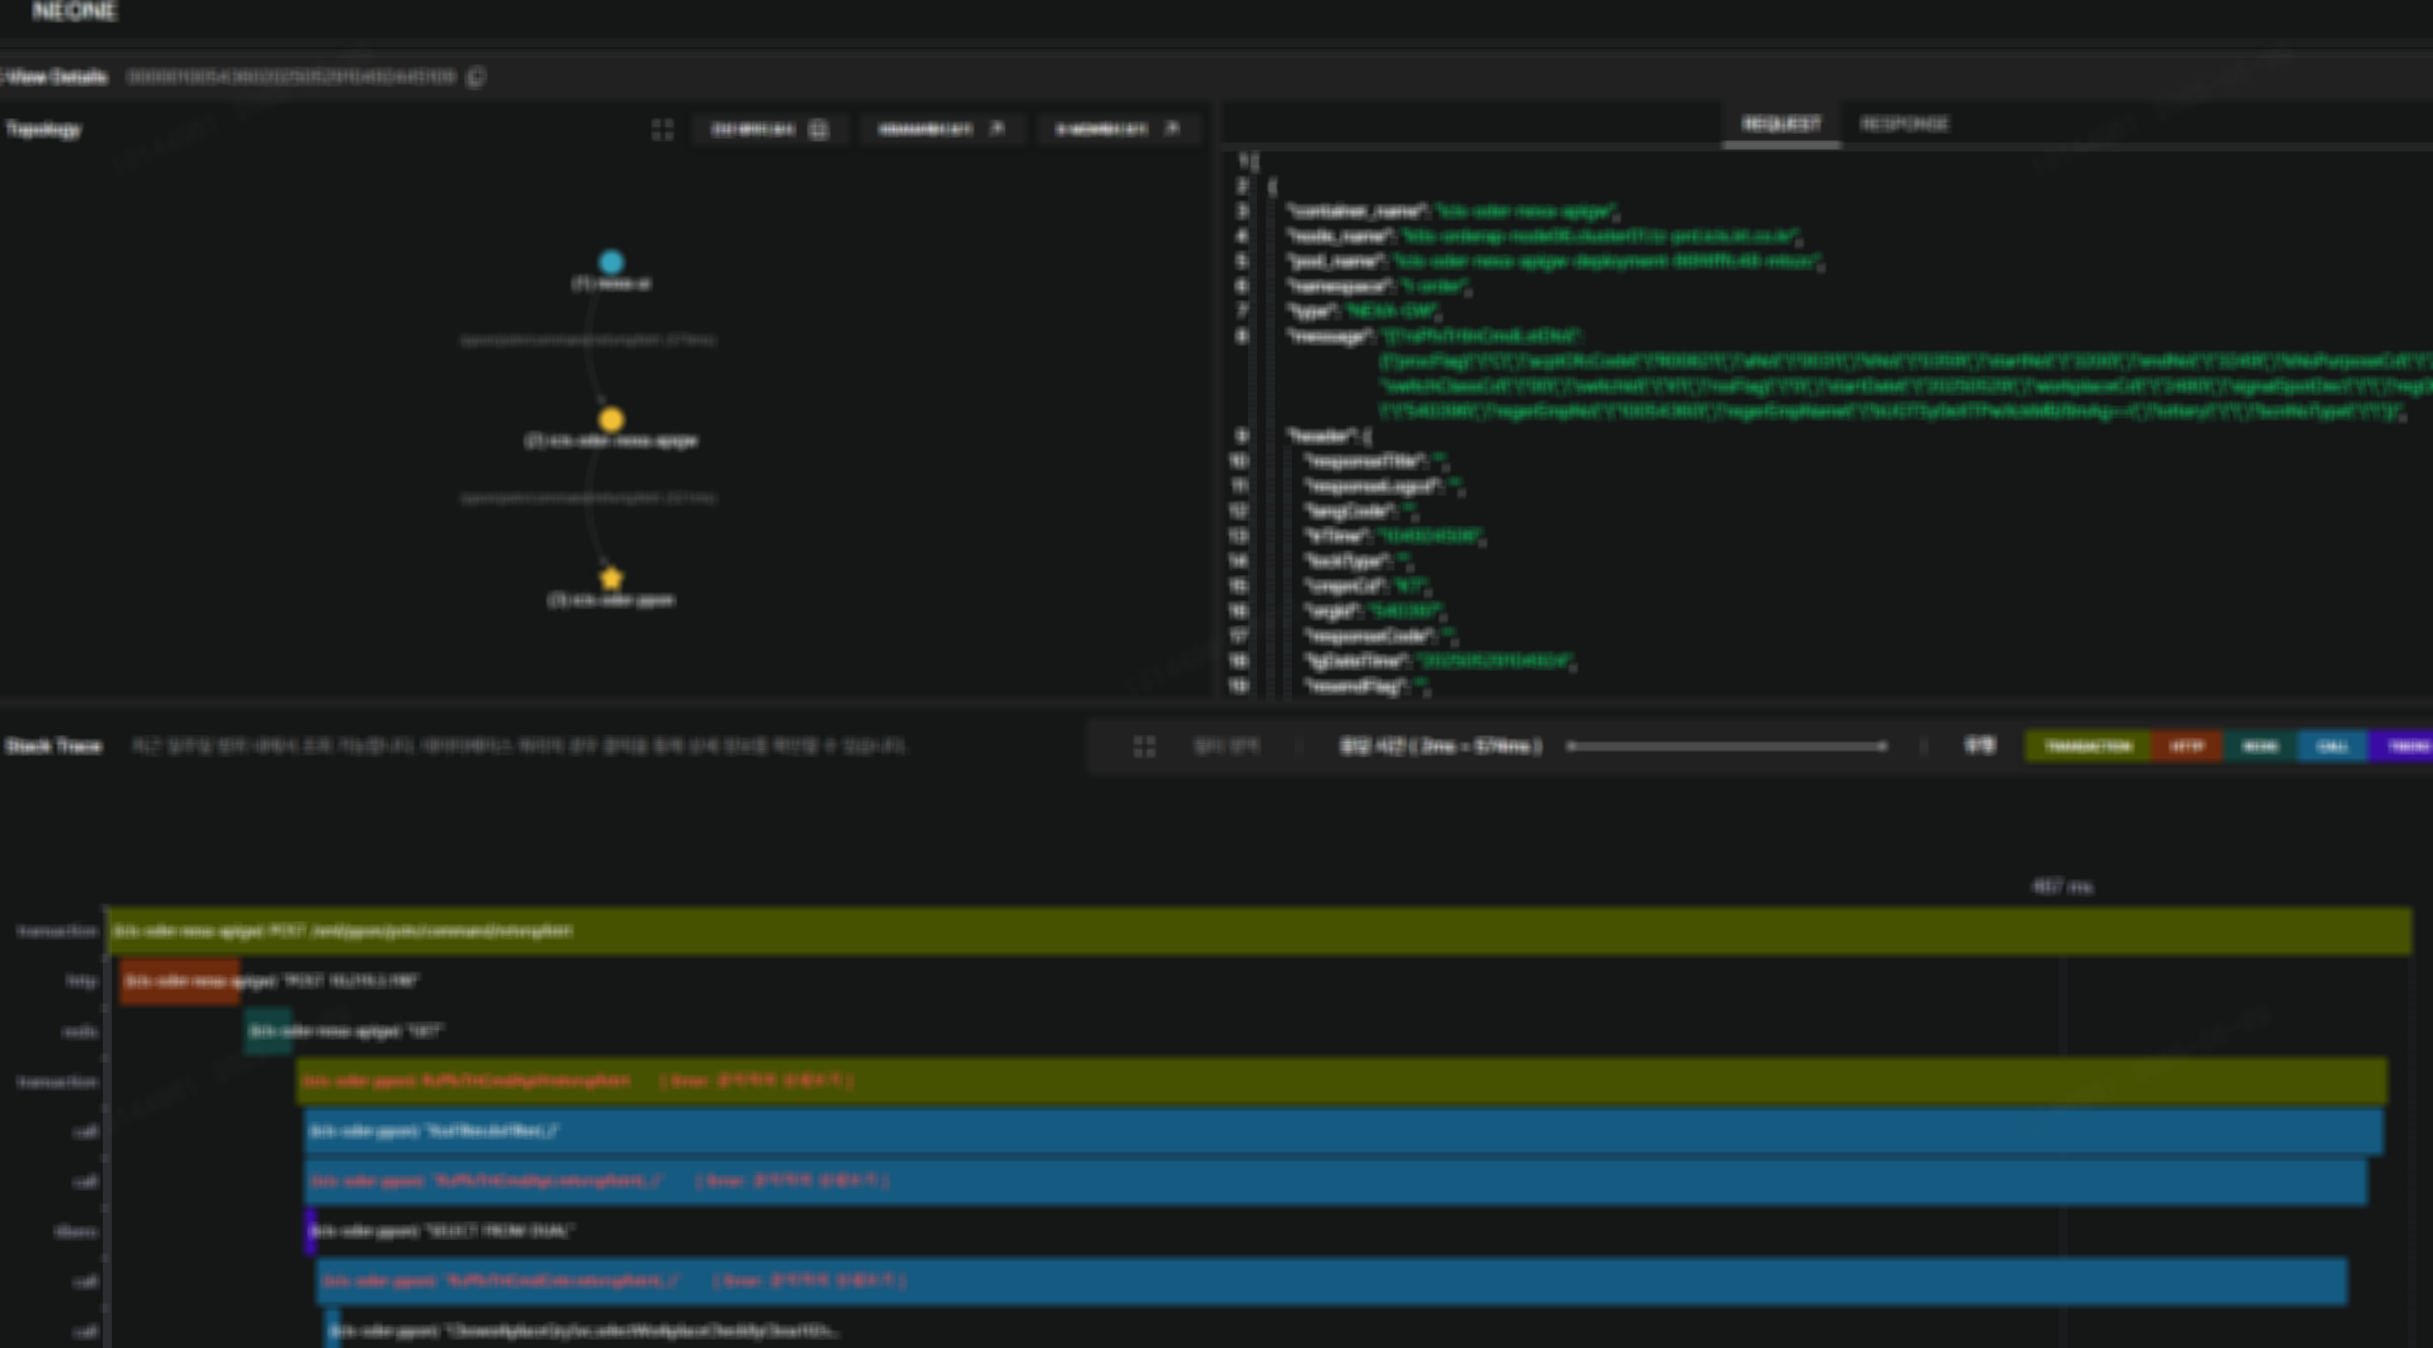Click the "message" key in the JSON
Screen dimensions: 2433x1348
tap(1330, 336)
